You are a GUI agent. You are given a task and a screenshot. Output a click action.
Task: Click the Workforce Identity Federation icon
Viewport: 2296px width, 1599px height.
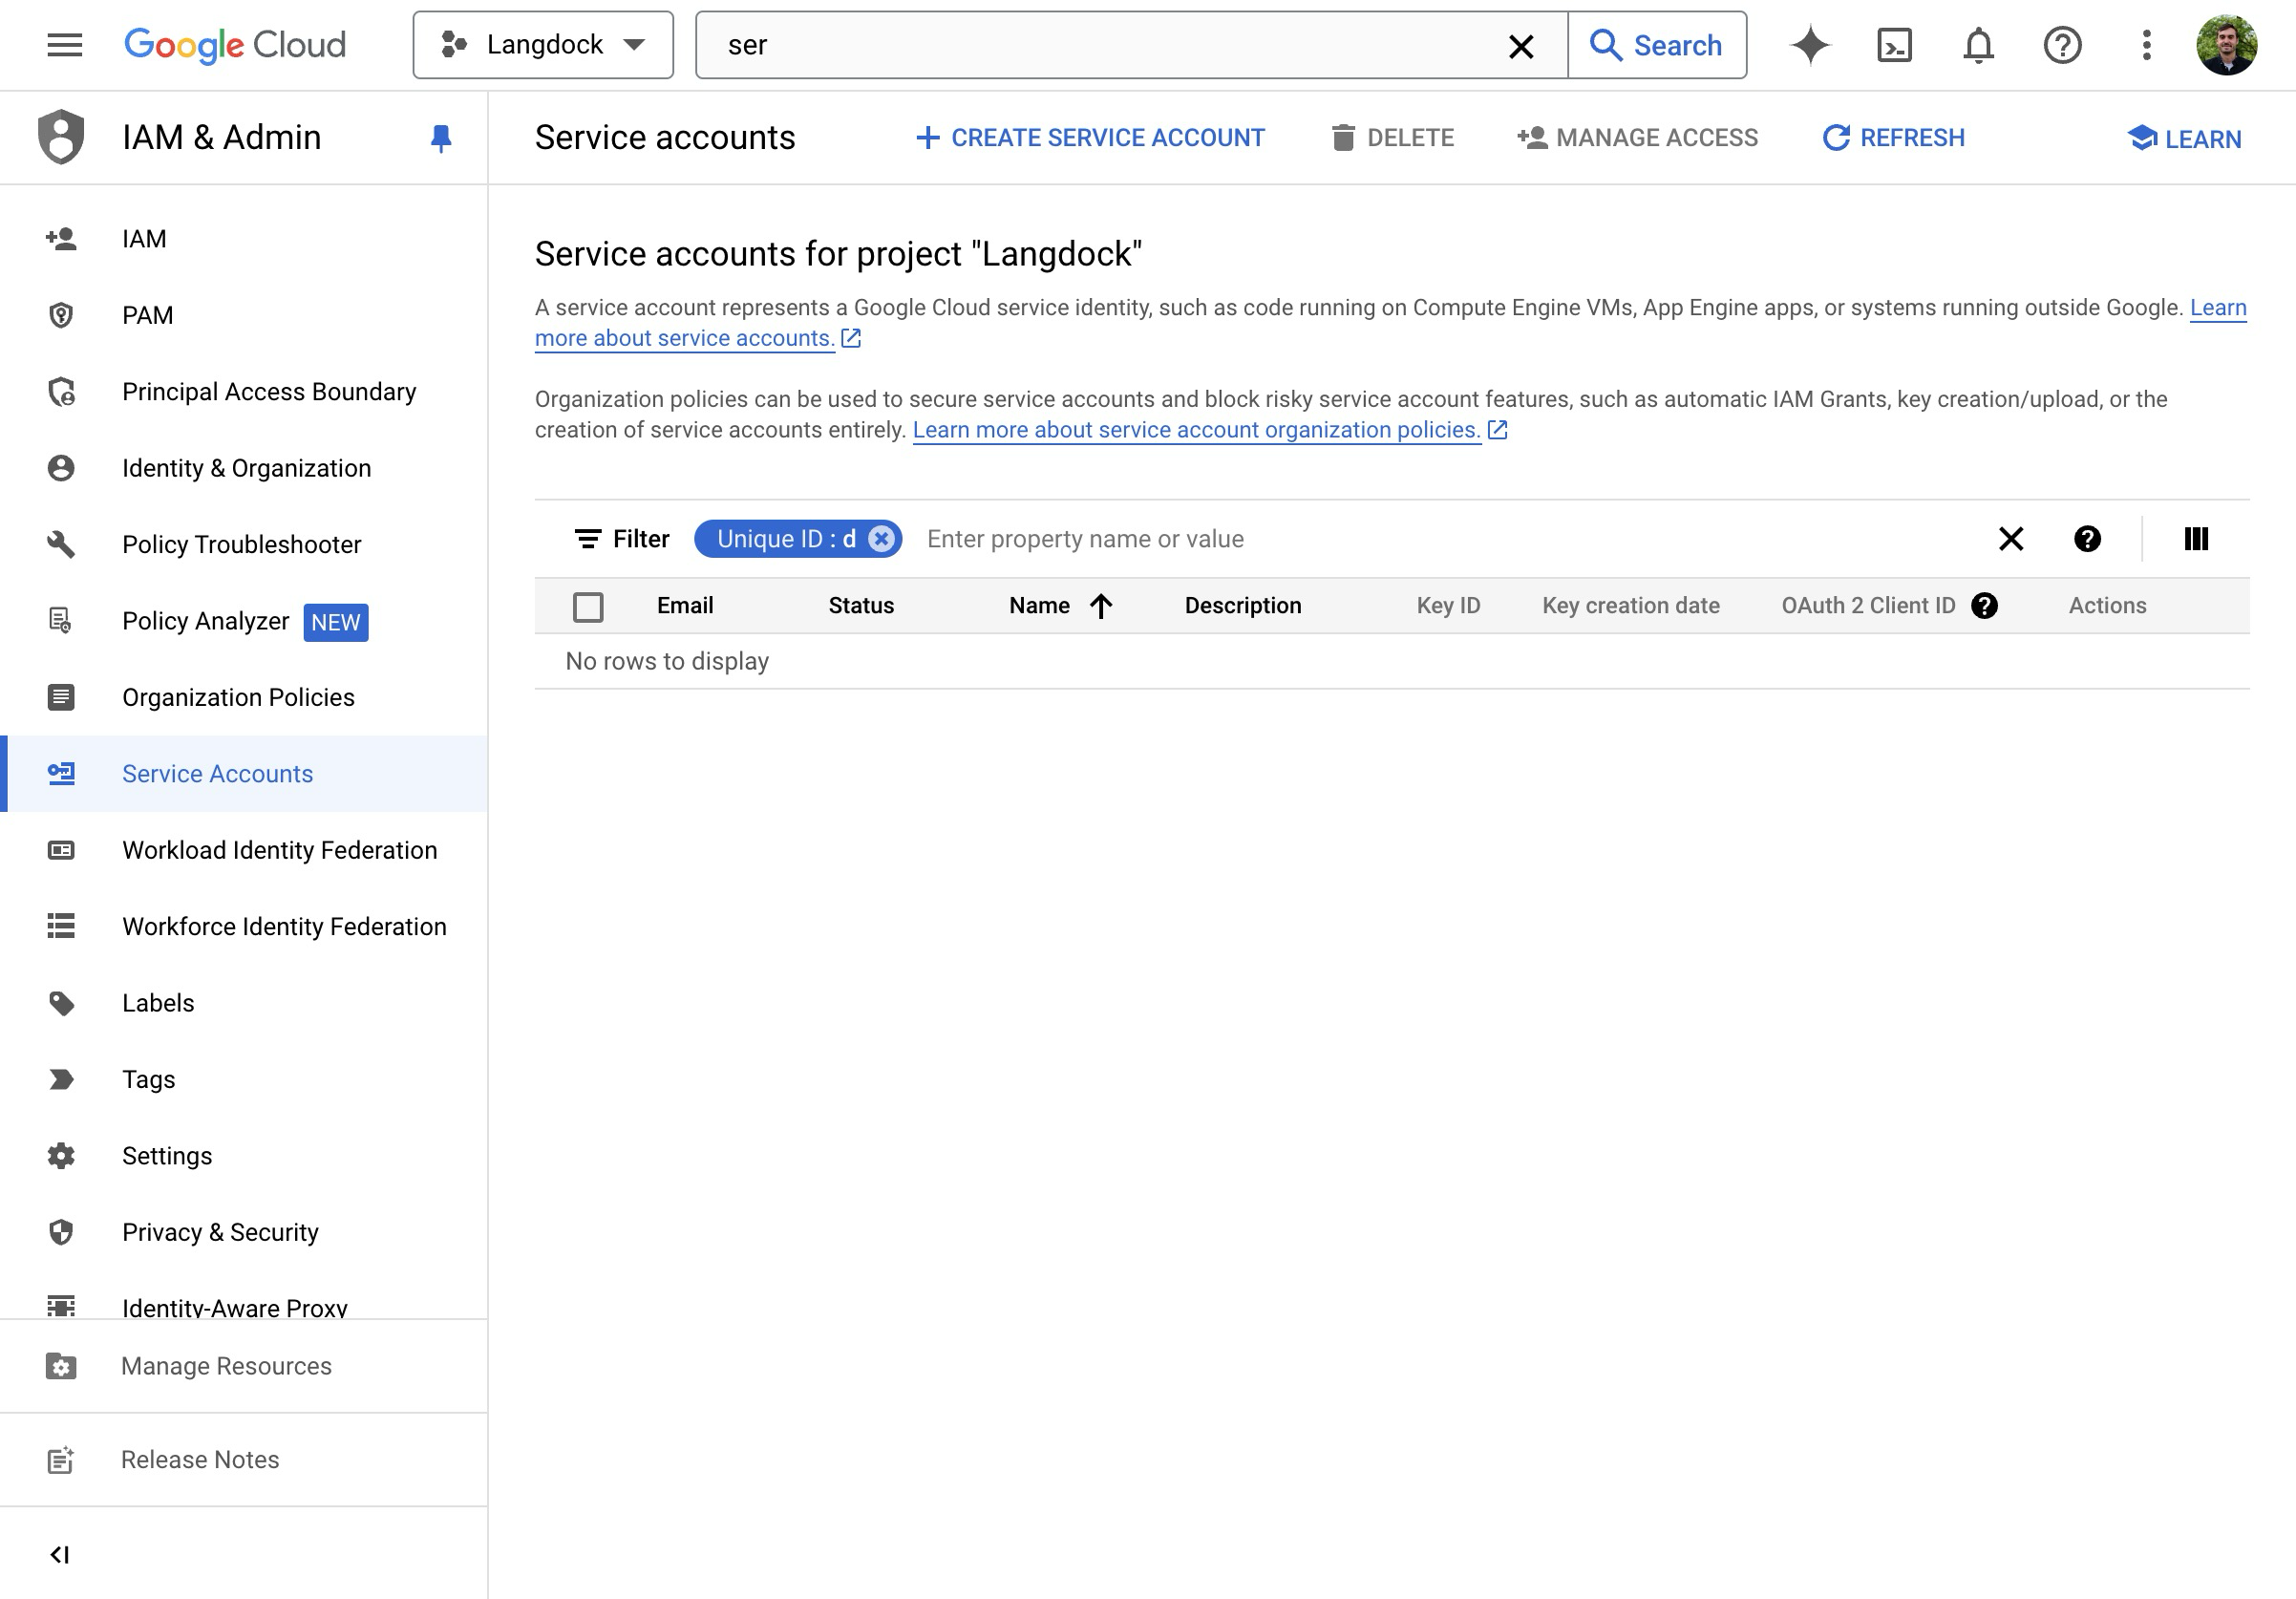[61, 927]
